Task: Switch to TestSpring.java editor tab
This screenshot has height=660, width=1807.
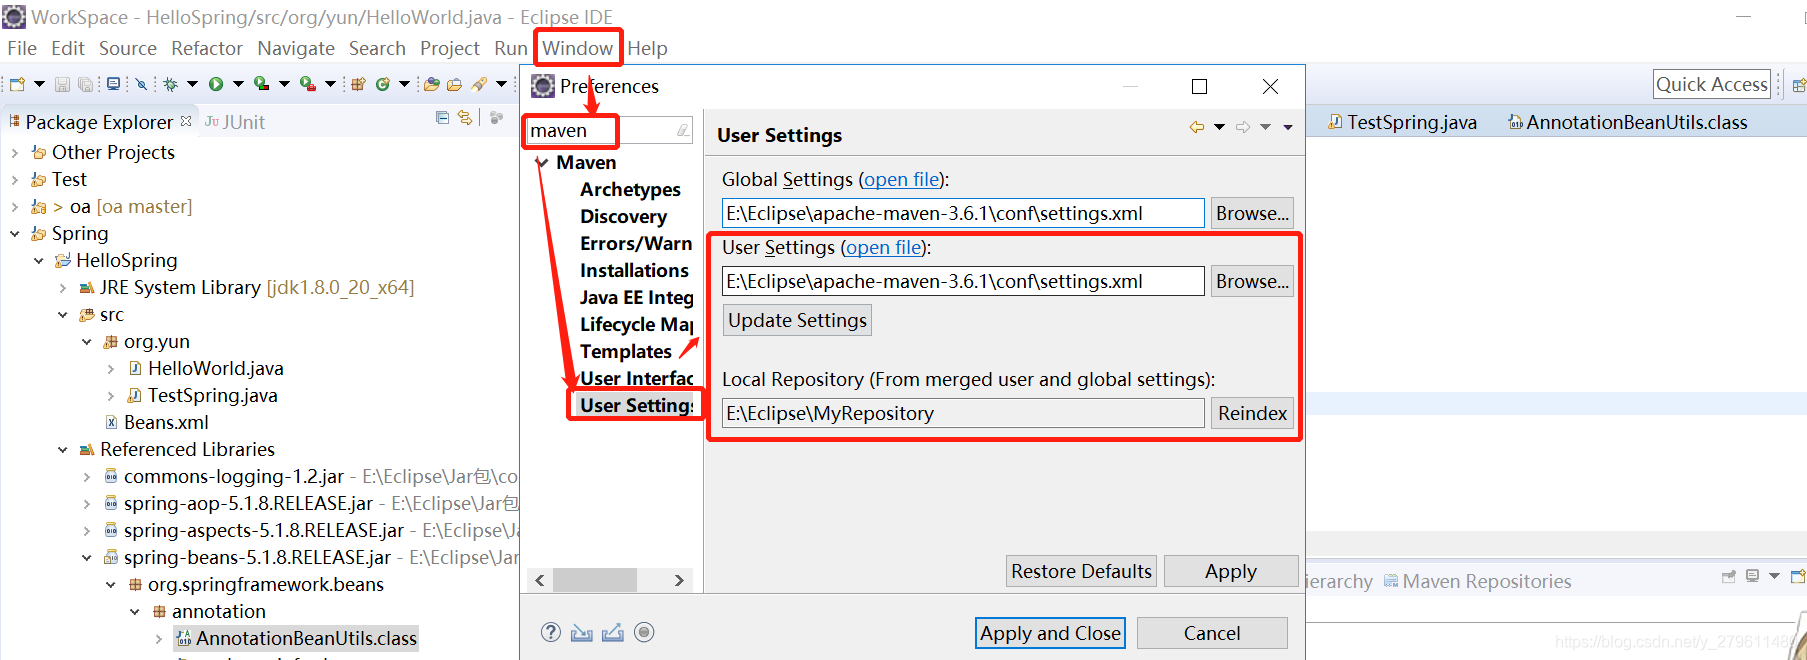Action: click(x=1401, y=122)
